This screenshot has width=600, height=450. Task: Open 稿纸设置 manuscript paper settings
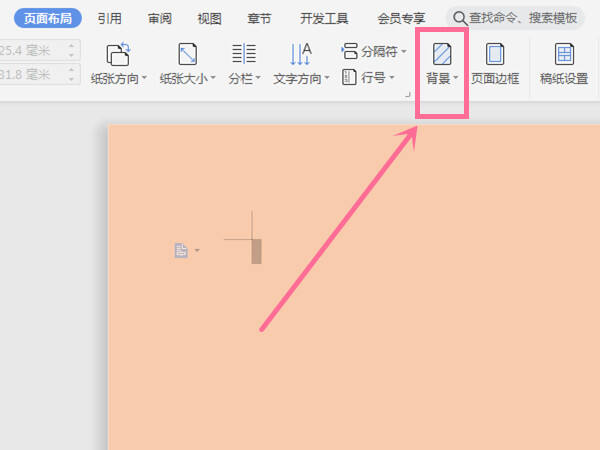564,64
